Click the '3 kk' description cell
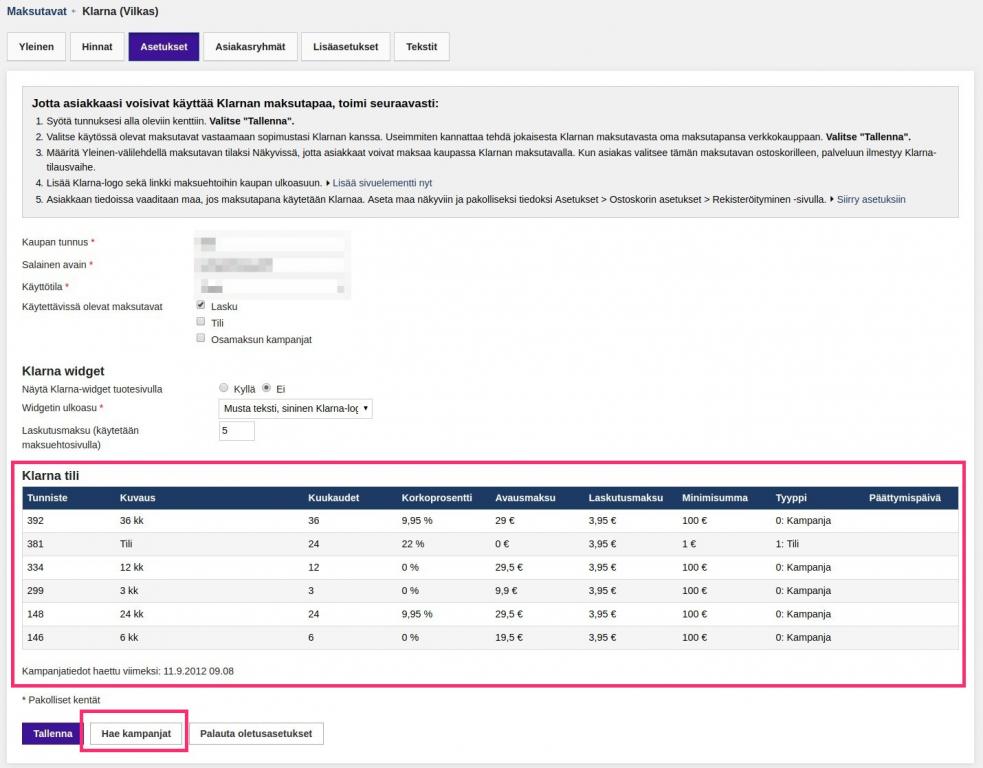The image size is (983, 768). pyautogui.click(x=129, y=591)
